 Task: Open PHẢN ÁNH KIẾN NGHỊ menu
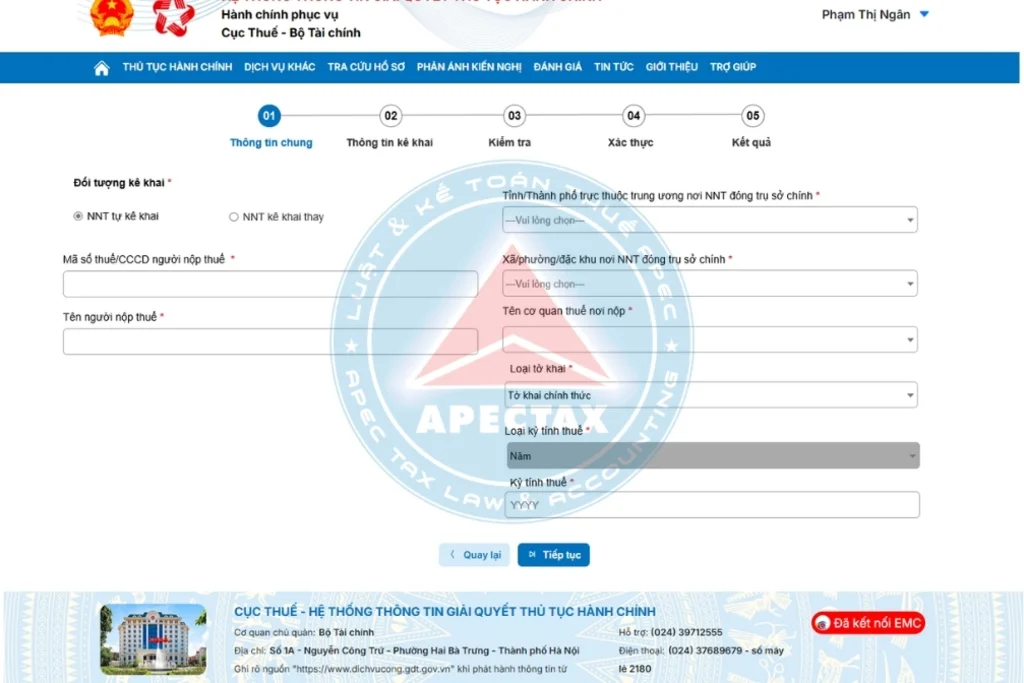click(469, 67)
